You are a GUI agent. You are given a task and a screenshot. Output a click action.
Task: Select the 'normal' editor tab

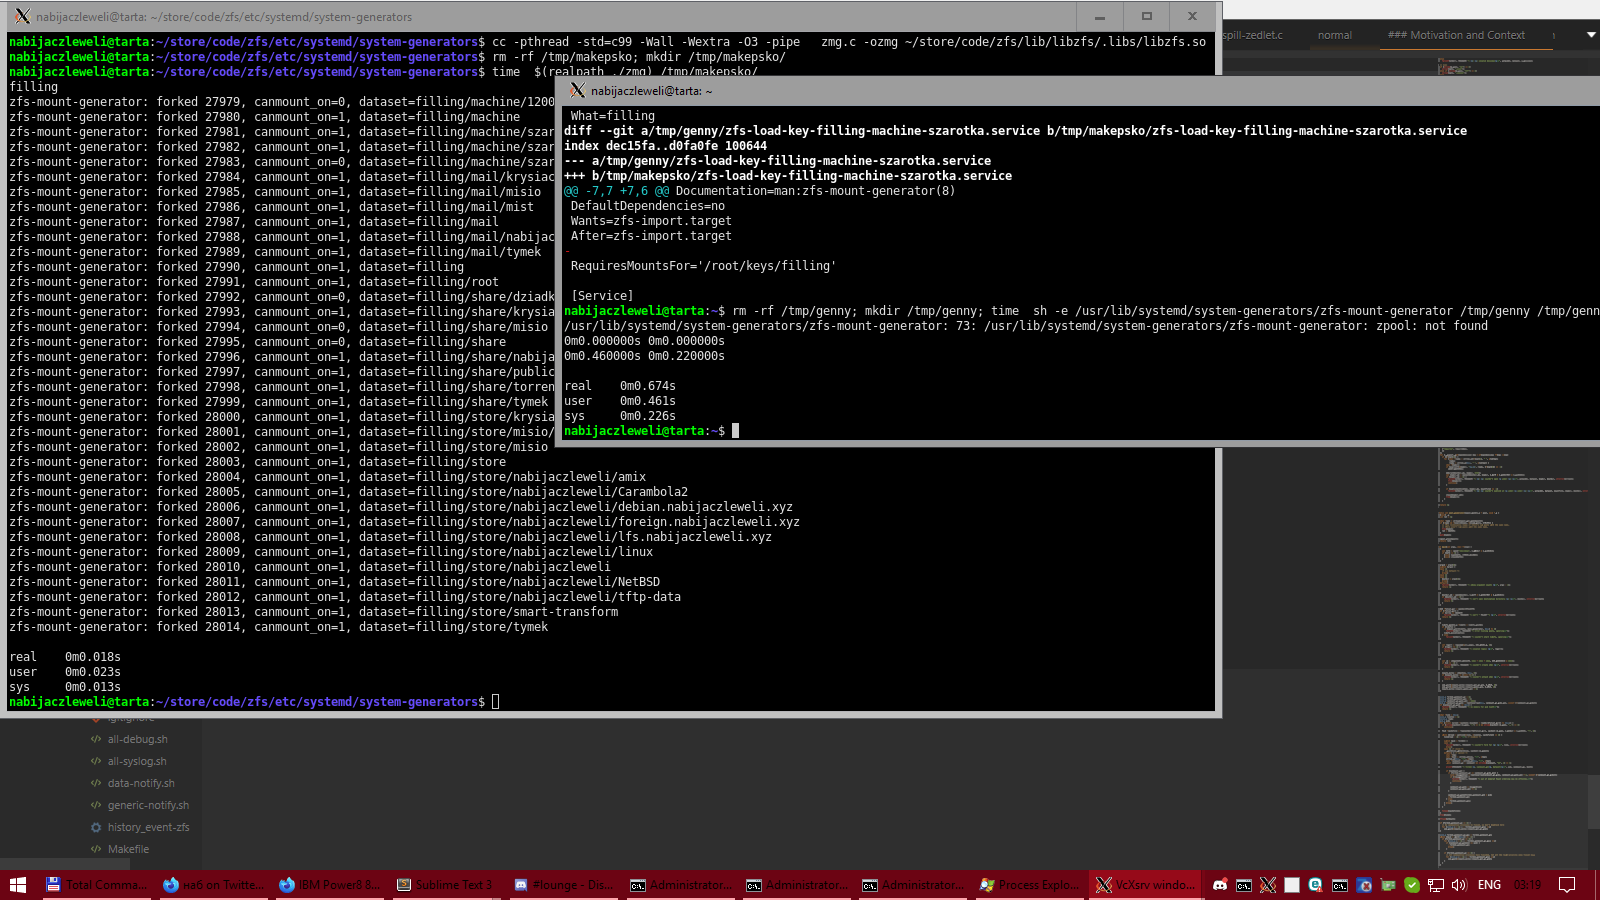(x=1334, y=35)
